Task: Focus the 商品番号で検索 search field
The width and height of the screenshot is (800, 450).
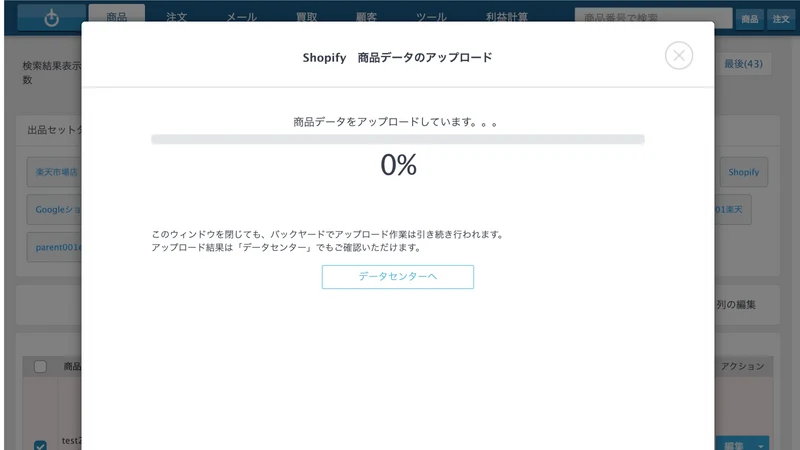Action: pos(653,17)
